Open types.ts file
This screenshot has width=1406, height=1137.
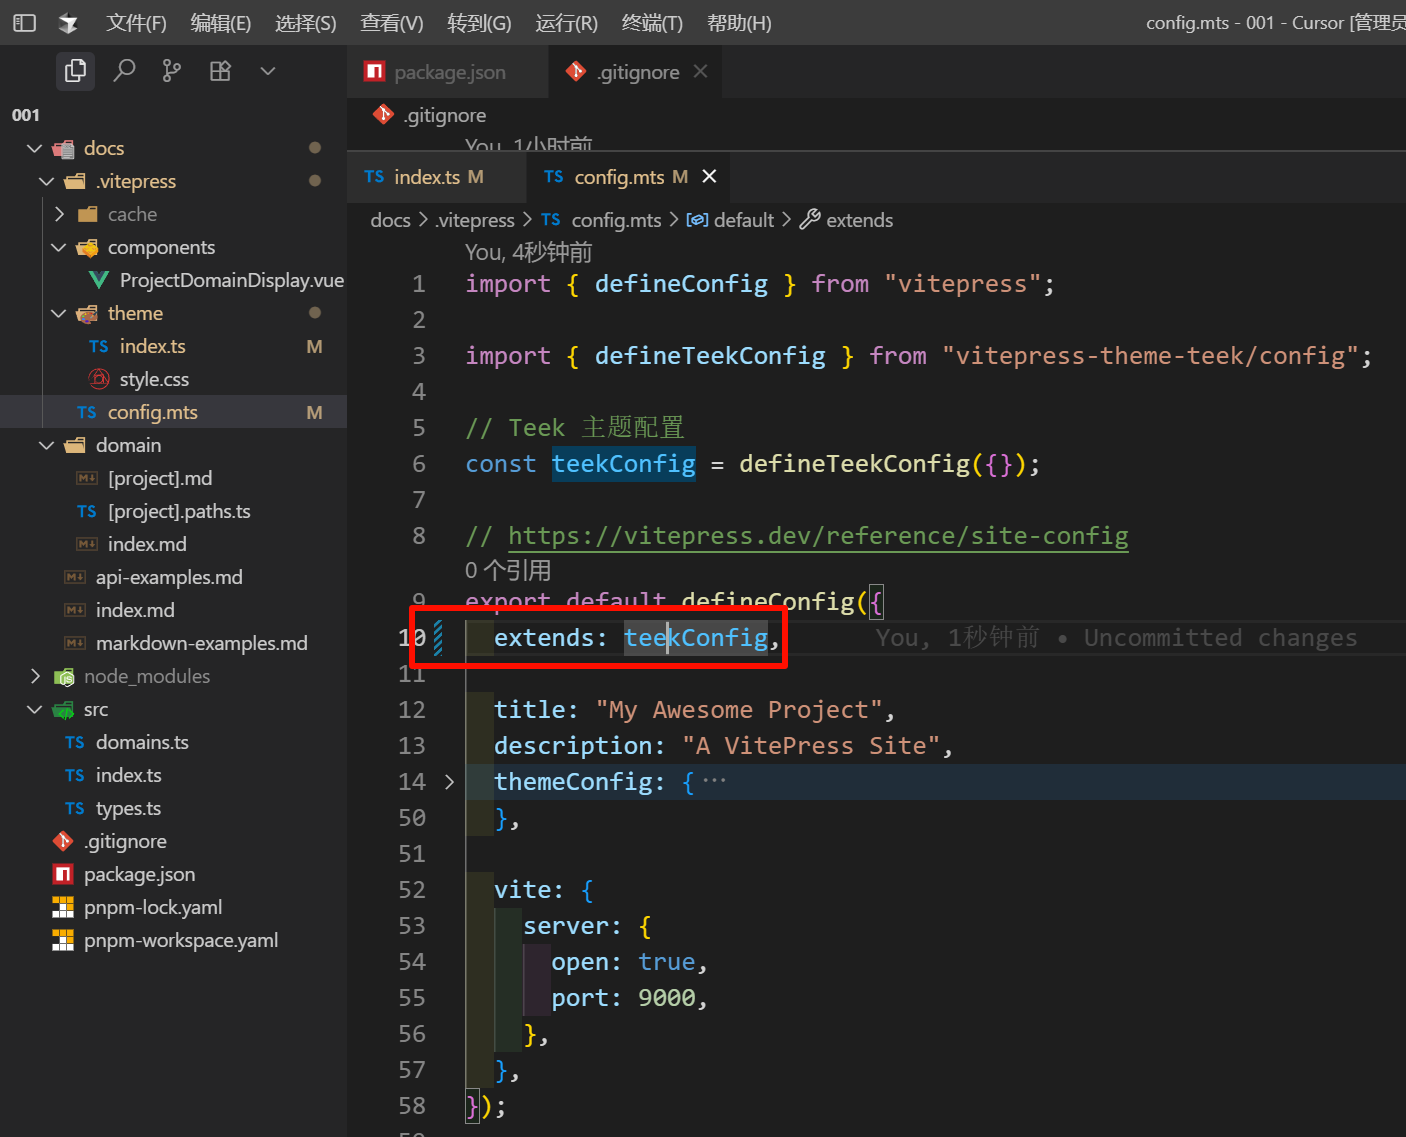[128, 808]
